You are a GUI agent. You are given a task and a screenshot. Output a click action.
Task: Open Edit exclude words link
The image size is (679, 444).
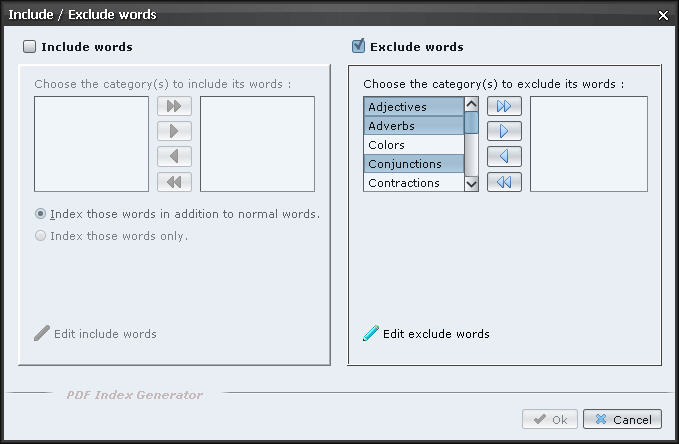pos(436,334)
